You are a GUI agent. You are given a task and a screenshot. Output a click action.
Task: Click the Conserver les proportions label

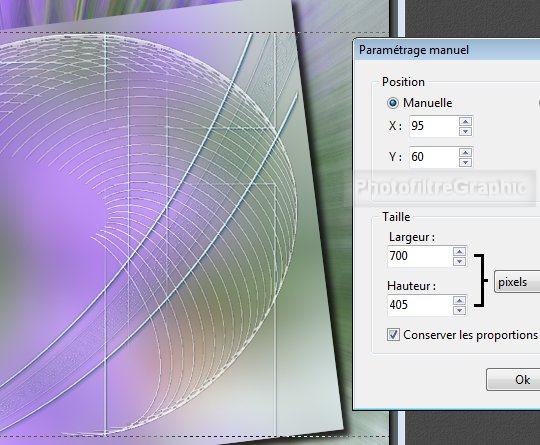coord(470,335)
